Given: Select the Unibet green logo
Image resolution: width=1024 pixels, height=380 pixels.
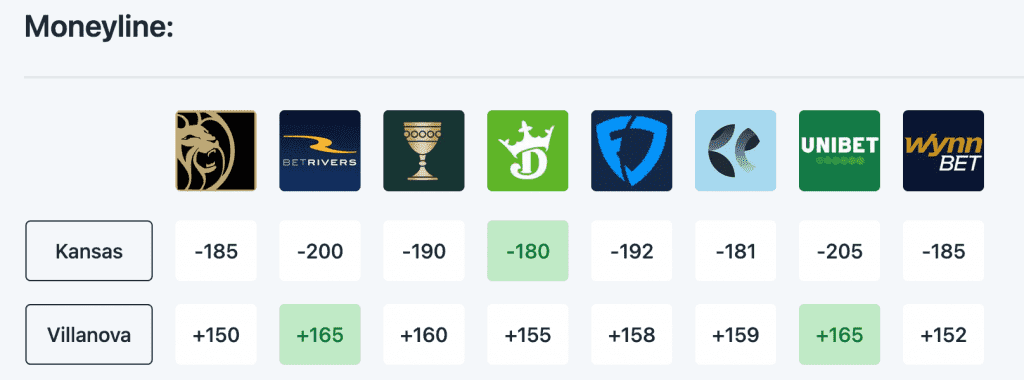Looking at the screenshot, I should point(839,151).
